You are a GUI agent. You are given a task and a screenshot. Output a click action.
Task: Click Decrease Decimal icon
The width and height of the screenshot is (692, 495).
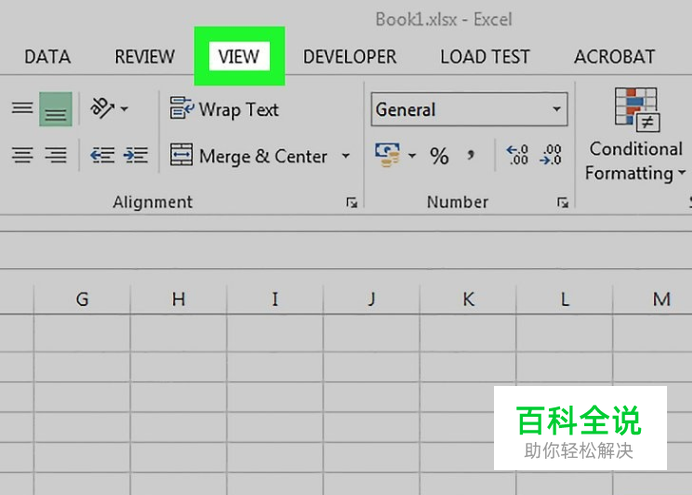point(551,155)
